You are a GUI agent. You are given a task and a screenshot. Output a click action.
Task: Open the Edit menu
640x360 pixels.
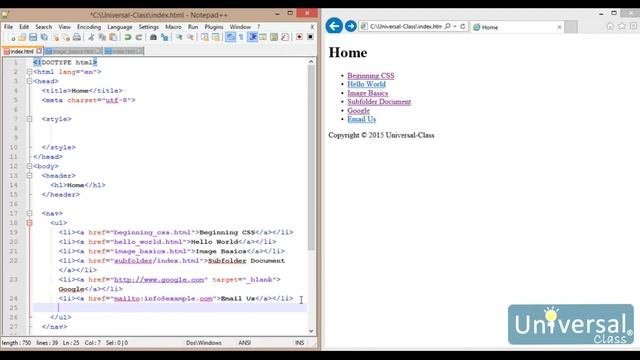click(24, 27)
